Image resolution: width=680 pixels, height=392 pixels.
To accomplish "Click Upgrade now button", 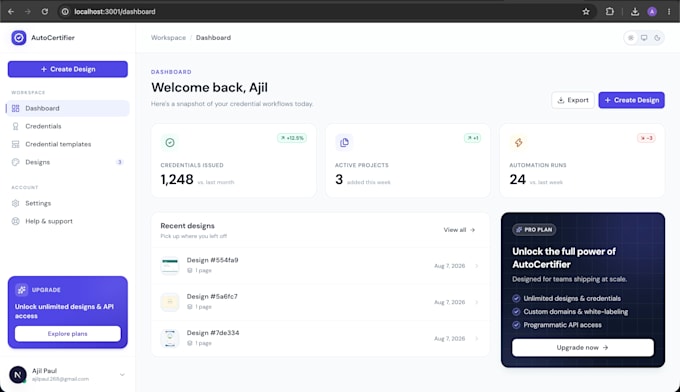I will coord(583,348).
